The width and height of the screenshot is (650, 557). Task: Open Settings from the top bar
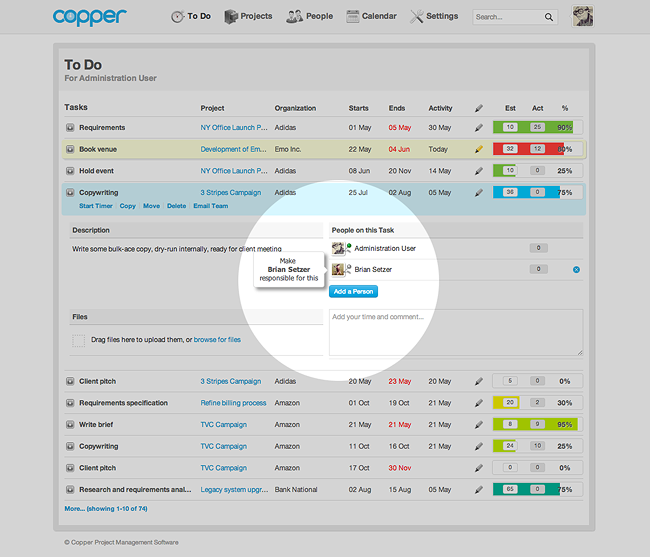tap(434, 16)
